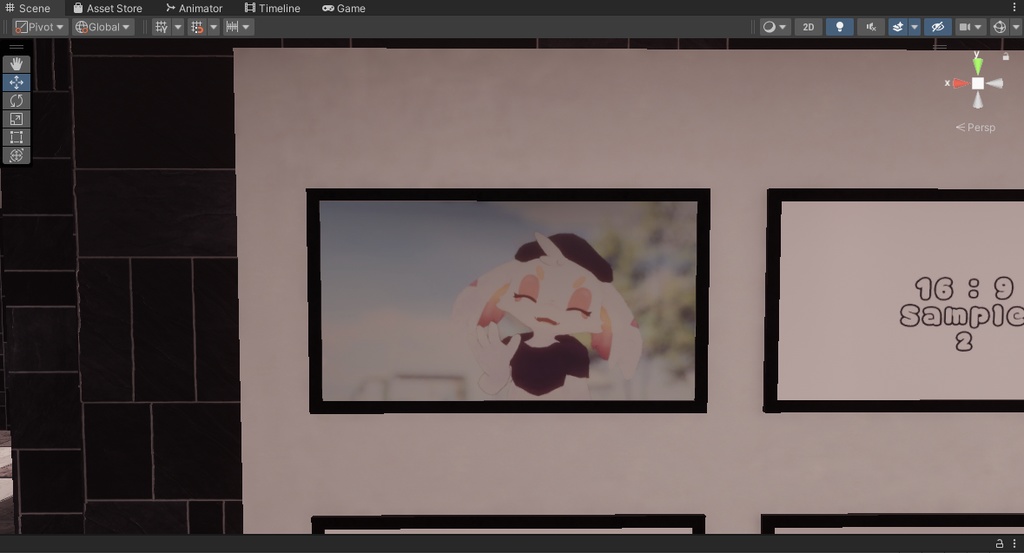Select the Rect tool
1024x553 pixels.
(x=16, y=137)
